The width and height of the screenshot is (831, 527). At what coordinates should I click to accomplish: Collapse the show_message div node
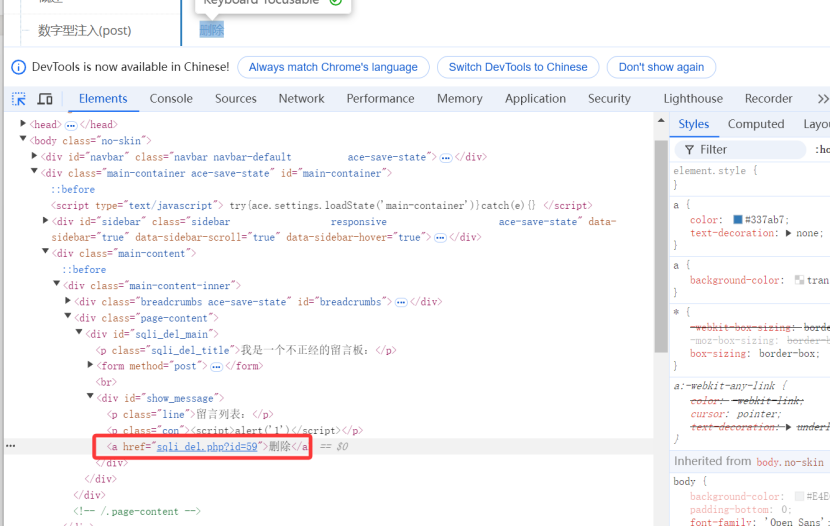point(90,396)
